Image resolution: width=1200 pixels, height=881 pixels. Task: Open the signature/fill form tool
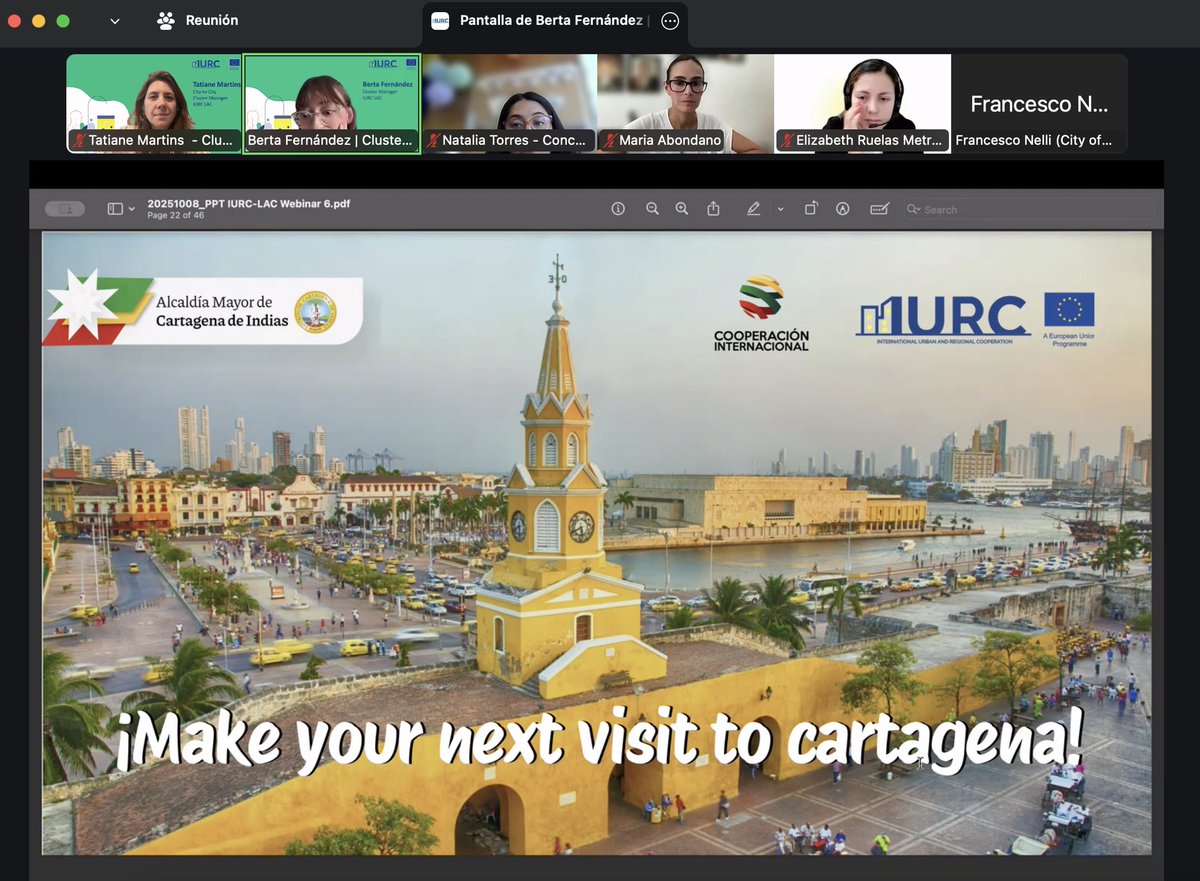coord(879,208)
